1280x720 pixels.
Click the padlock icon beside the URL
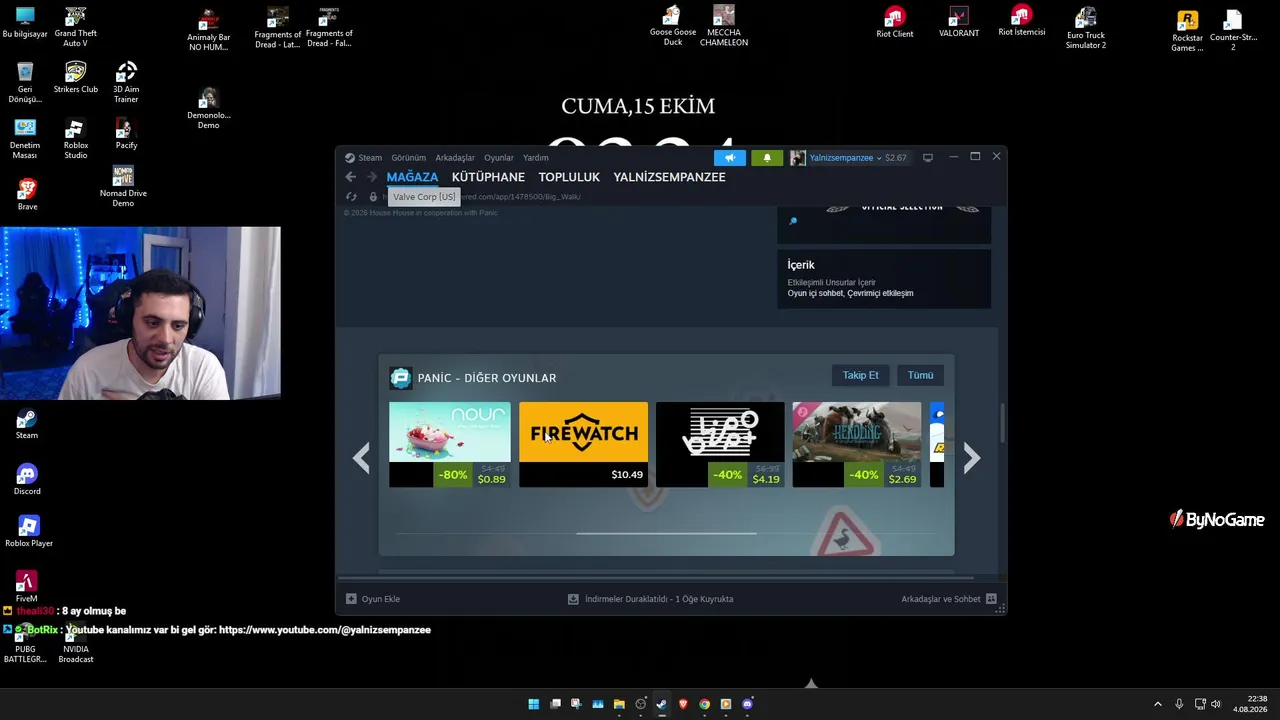(373, 197)
